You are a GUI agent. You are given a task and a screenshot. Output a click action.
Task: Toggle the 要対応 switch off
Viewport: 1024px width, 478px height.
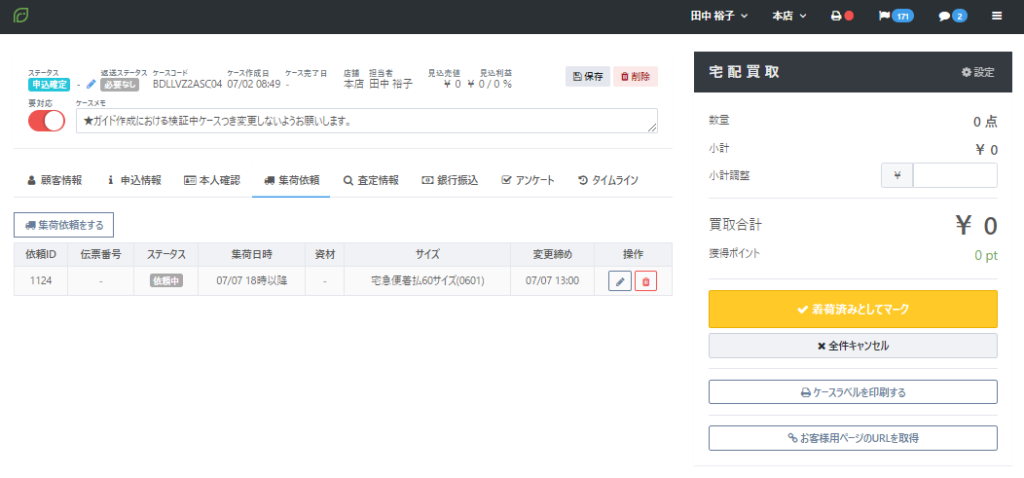tap(47, 121)
